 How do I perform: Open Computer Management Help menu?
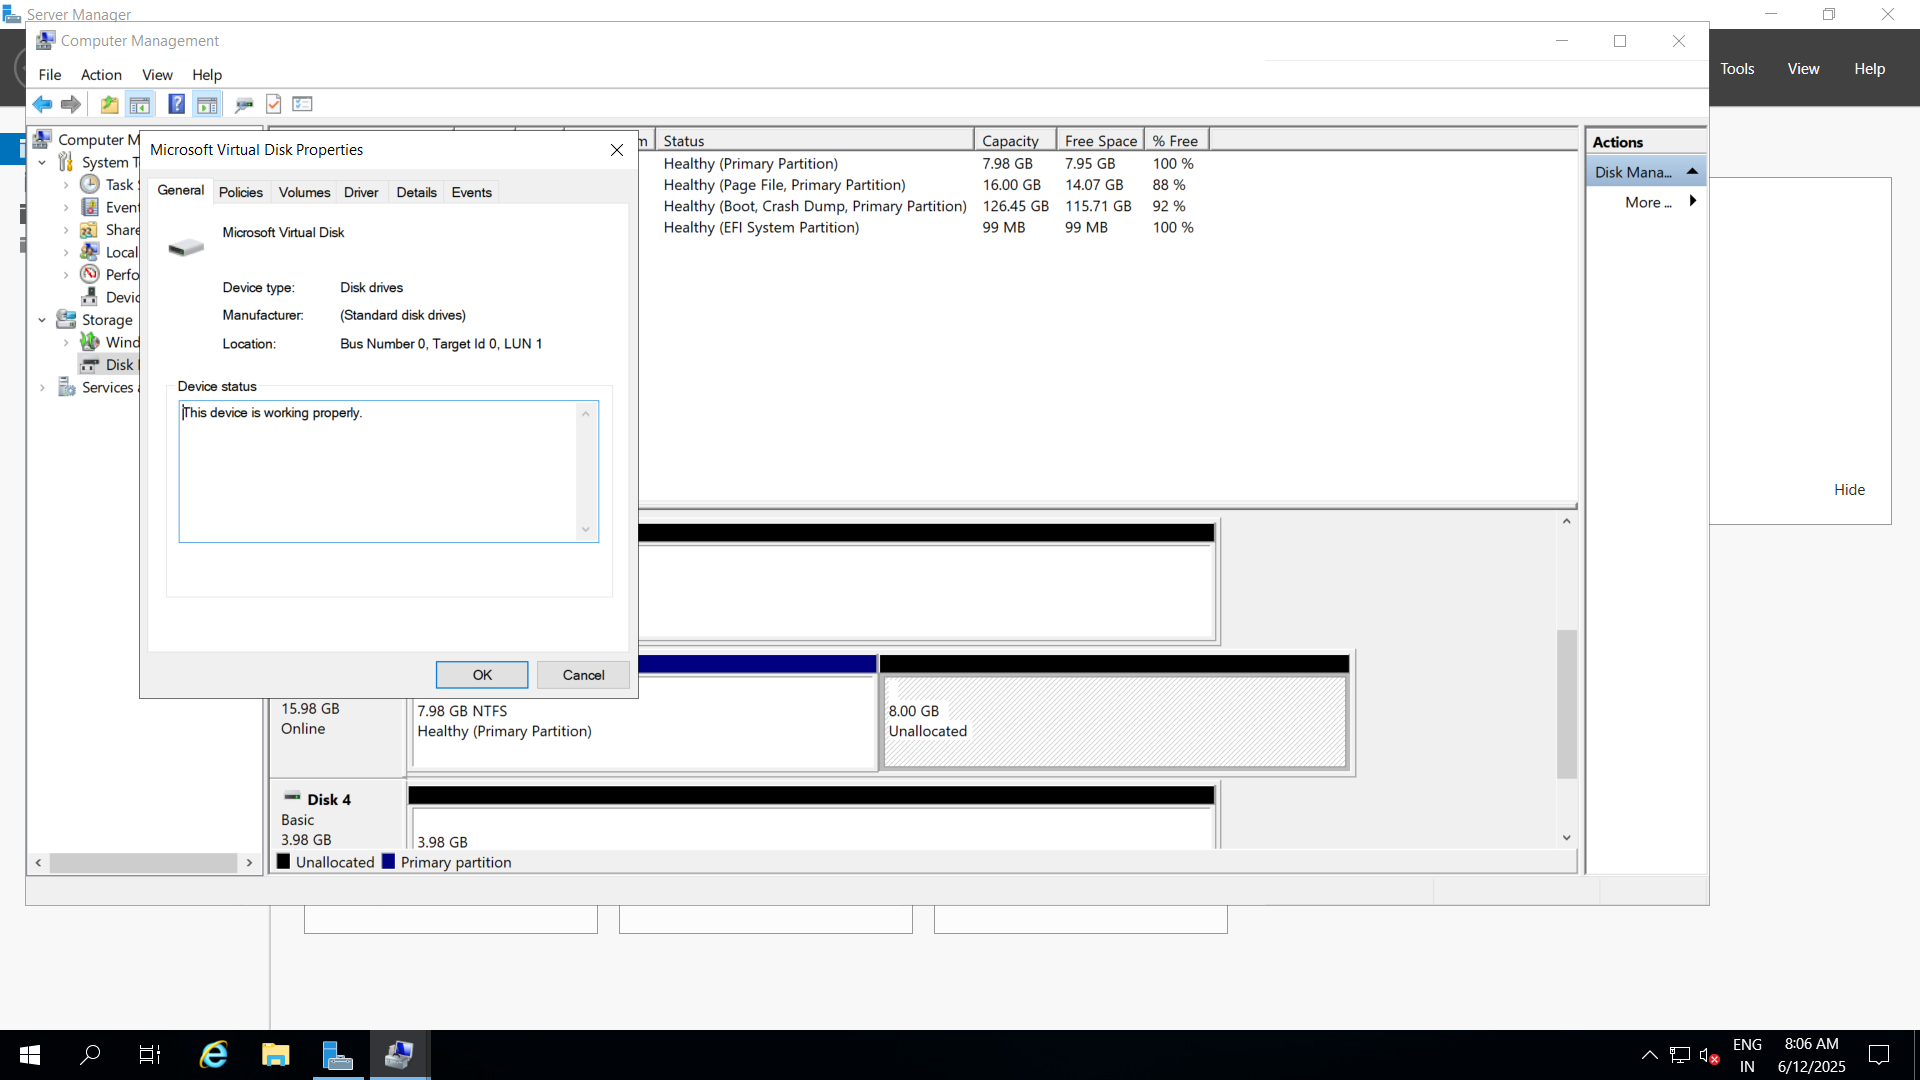coord(207,75)
